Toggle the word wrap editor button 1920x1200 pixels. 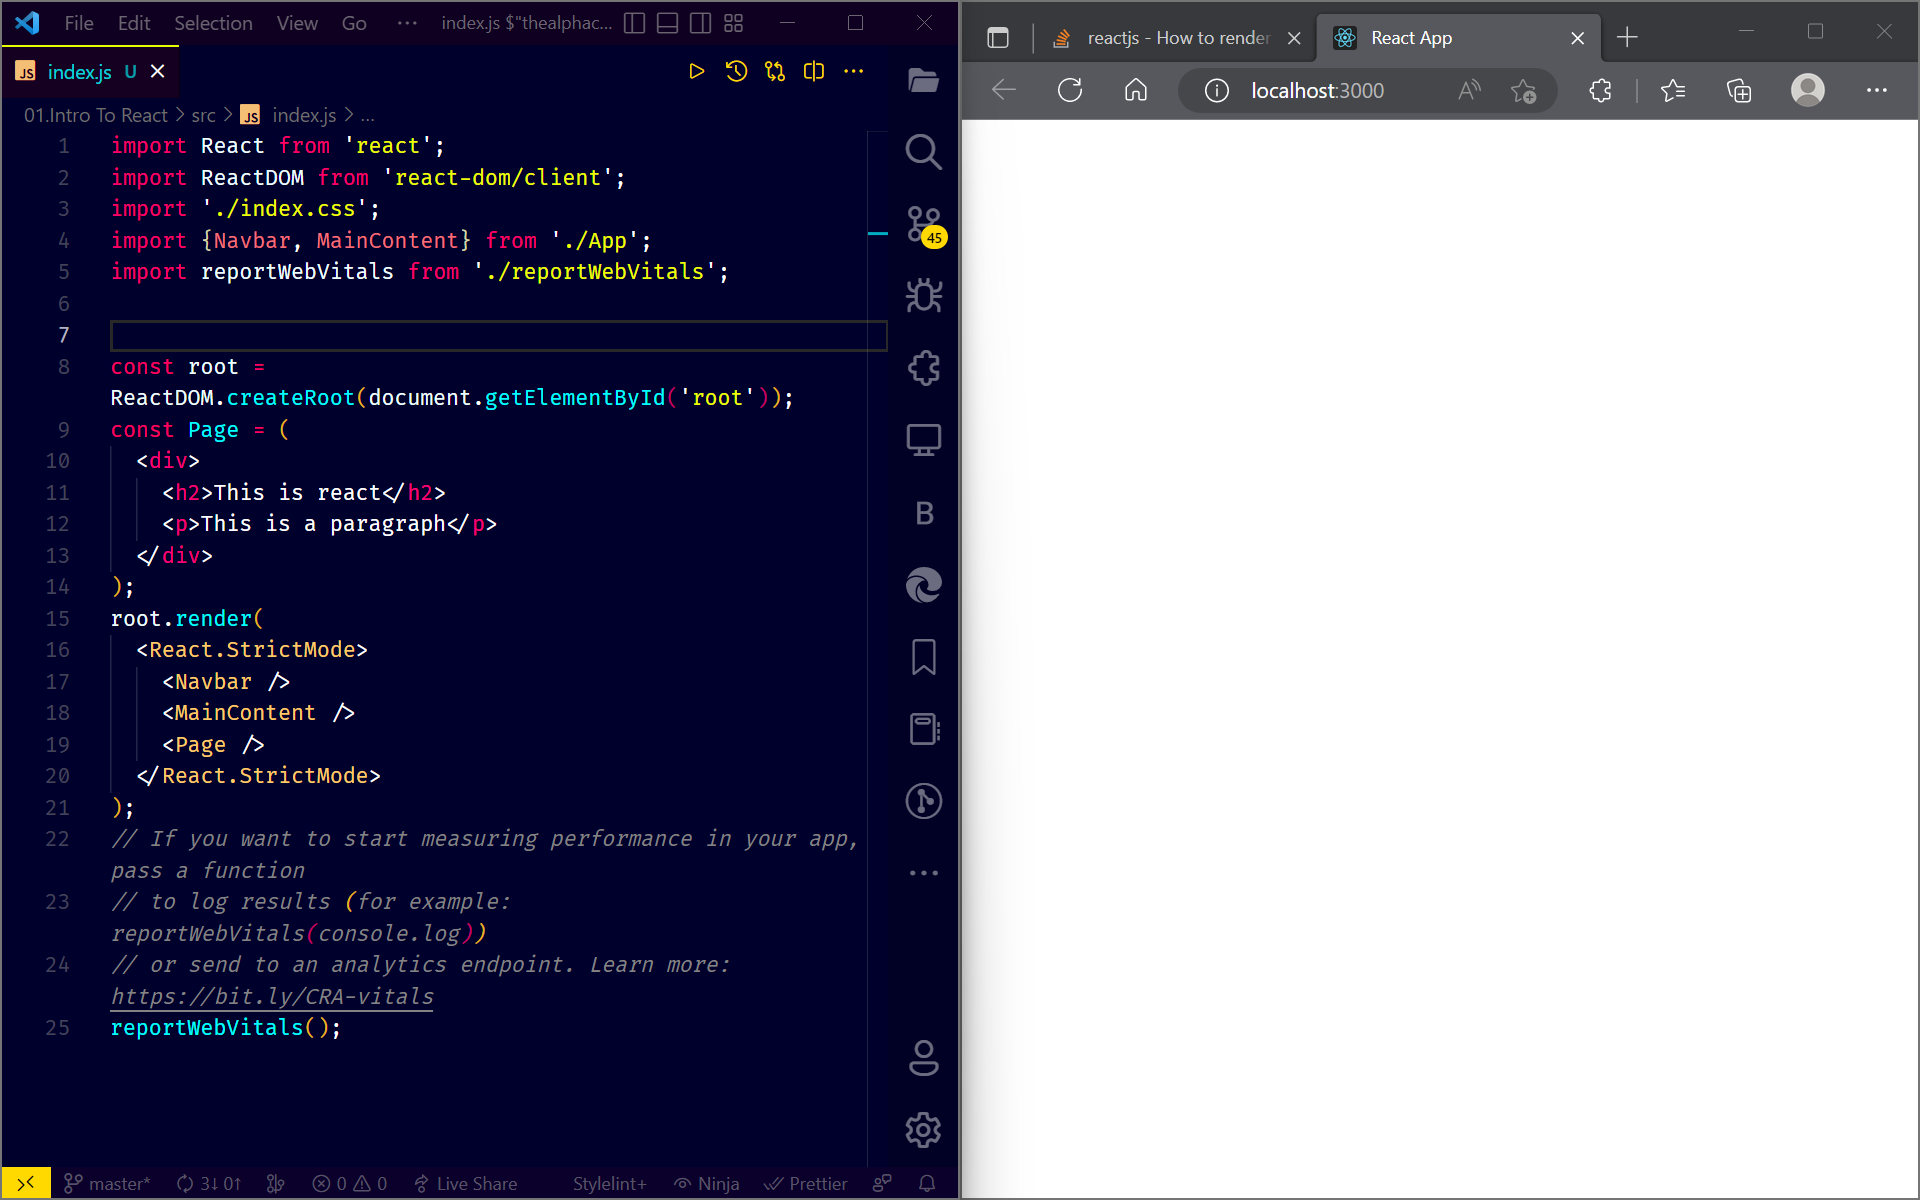coord(816,71)
